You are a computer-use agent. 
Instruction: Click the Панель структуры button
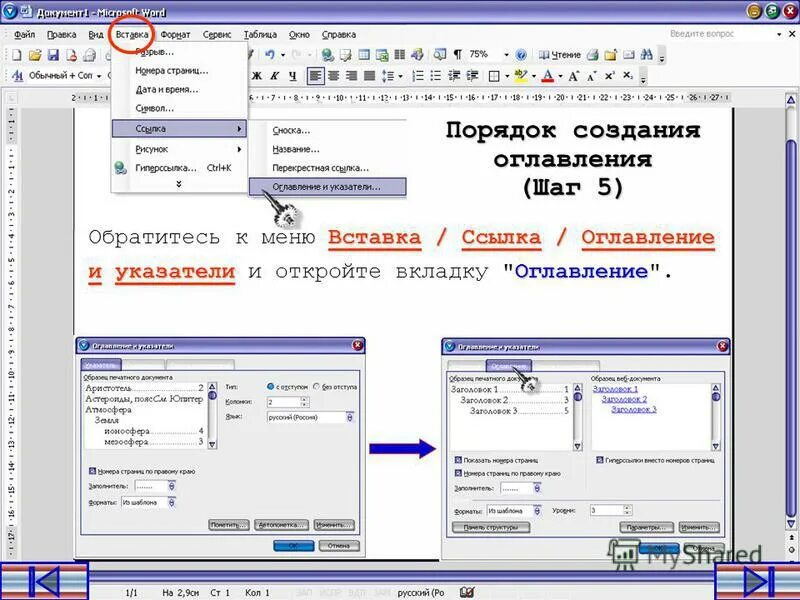coord(490,528)
